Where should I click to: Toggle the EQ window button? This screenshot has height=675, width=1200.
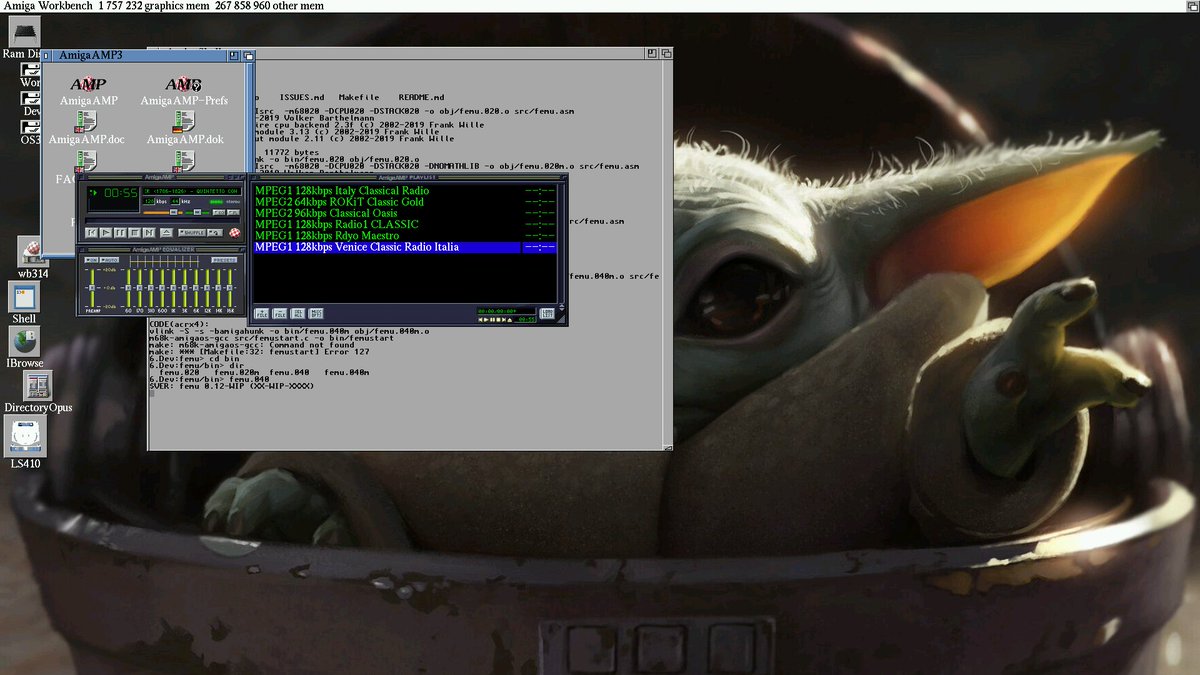(219, 212)
